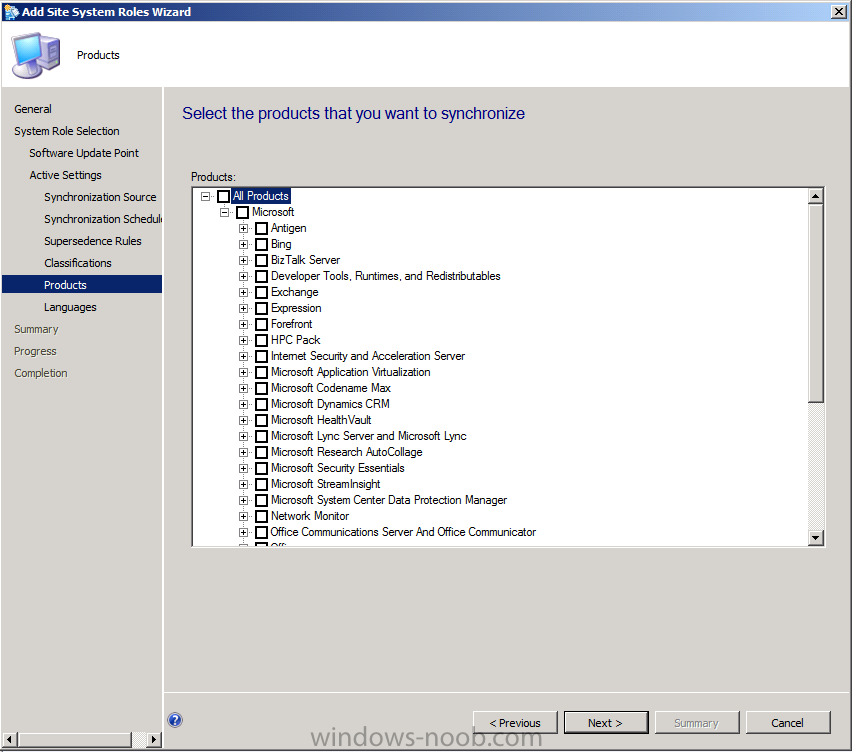Expand the Bing tree node

pyautogui.click(x=243, y=244)
